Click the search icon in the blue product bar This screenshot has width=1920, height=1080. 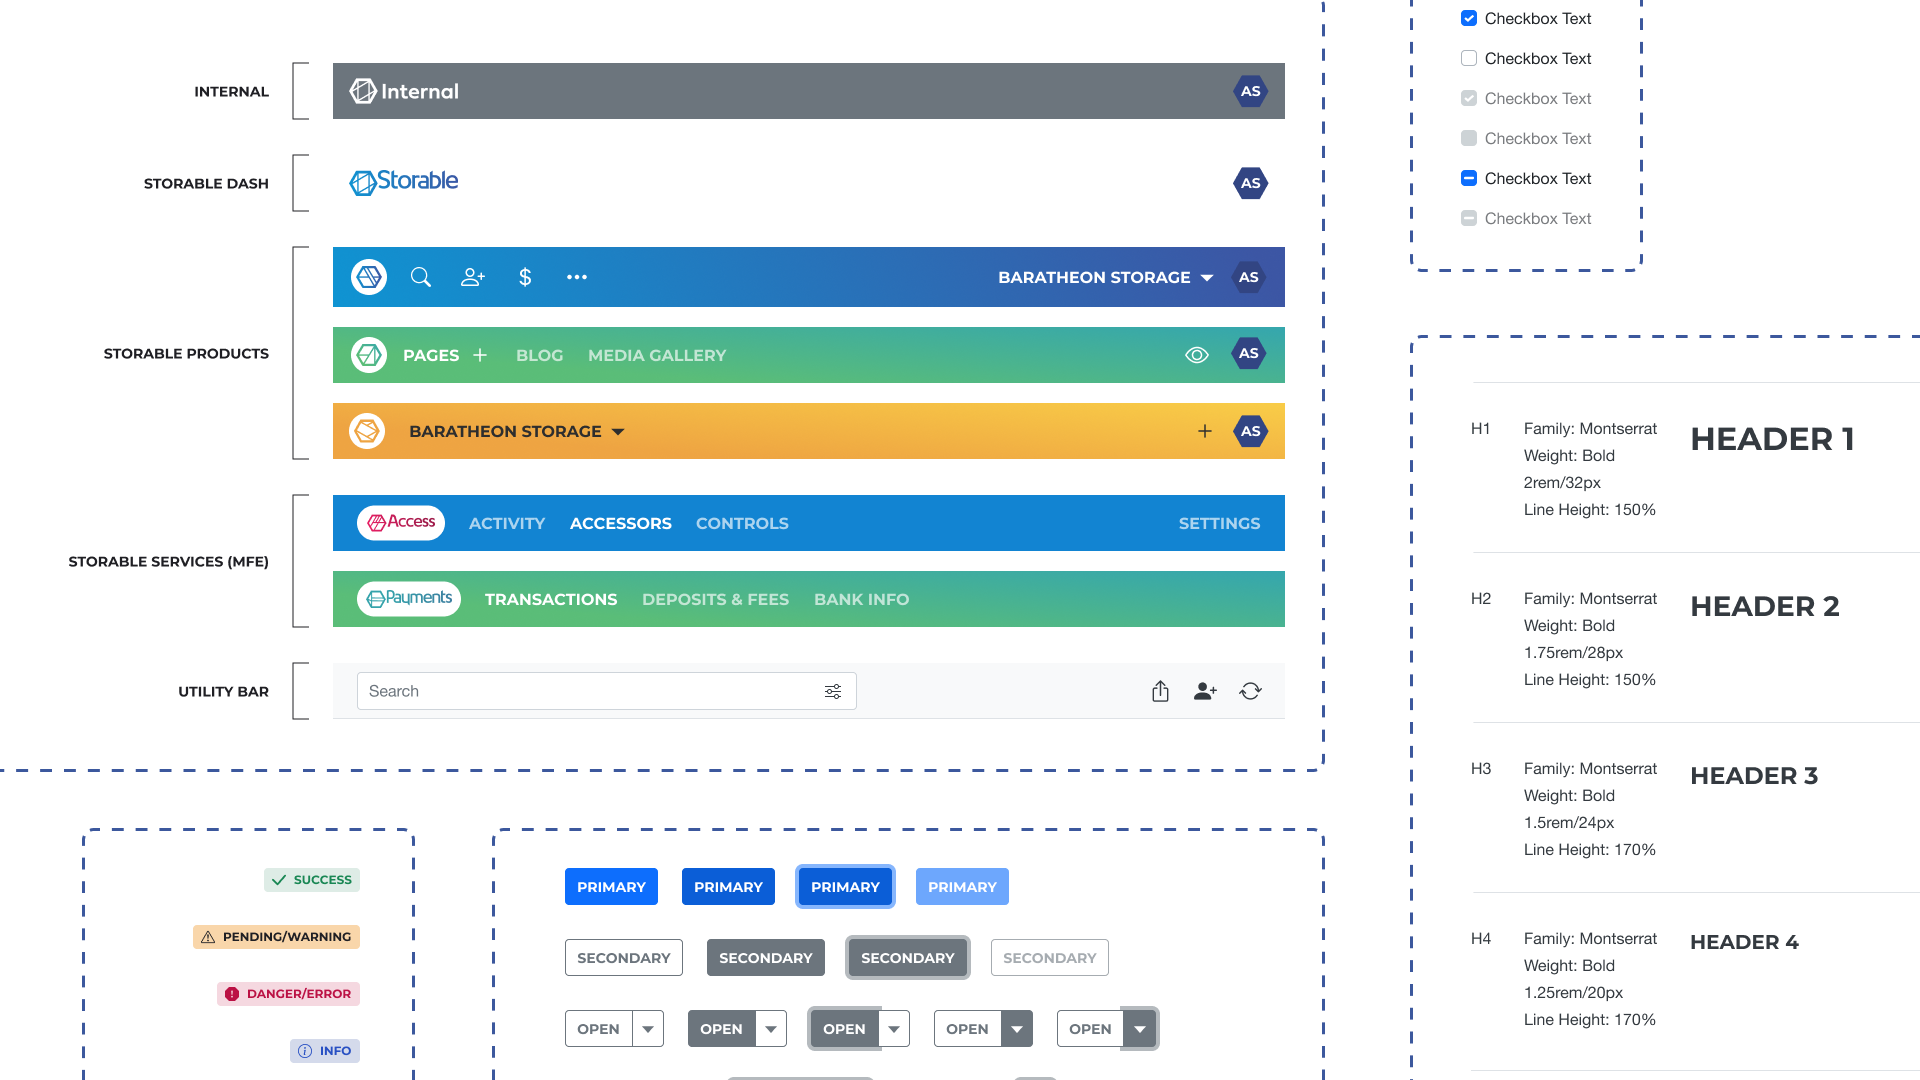pyautogui.click(x=420, y=277)
